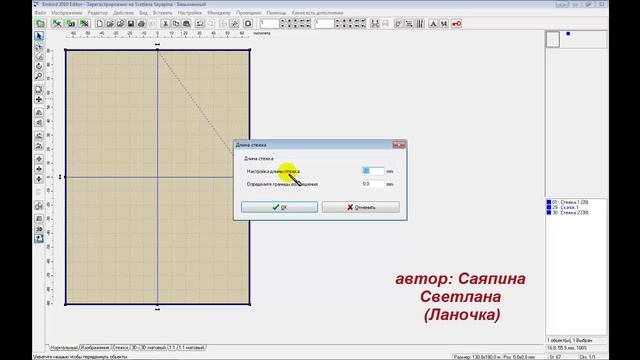Viewport: 640px width, 360px height.
Task: Click the letter A text icon
Action: tap(433, 24)
